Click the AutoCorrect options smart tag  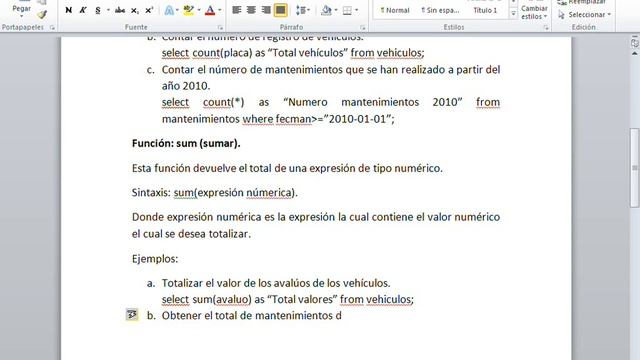pyautogui.click(x=131, y=315)
